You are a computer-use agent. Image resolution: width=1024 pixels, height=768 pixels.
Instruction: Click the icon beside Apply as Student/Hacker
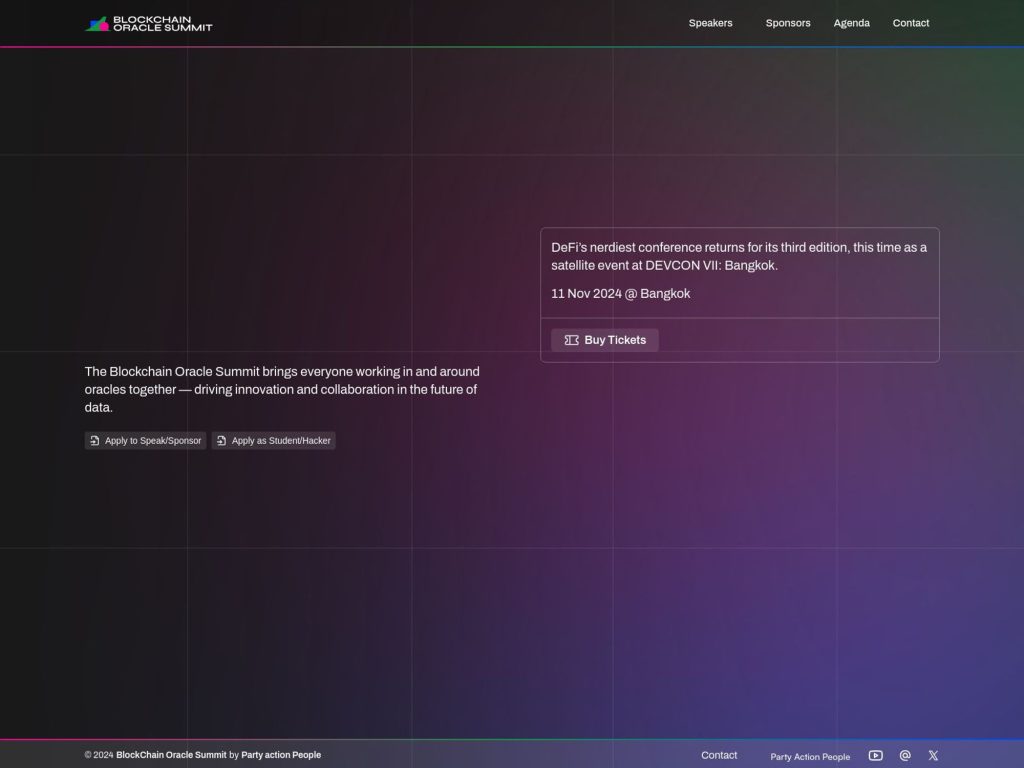click(222, 441)
